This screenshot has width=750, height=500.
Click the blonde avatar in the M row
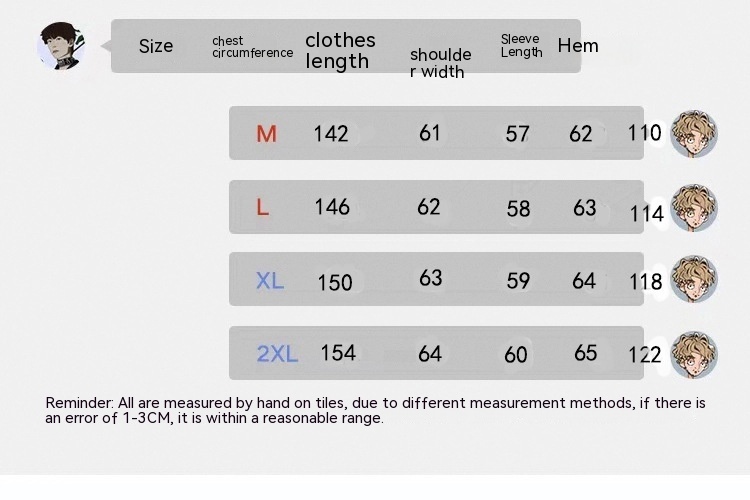tap(694, 134)
